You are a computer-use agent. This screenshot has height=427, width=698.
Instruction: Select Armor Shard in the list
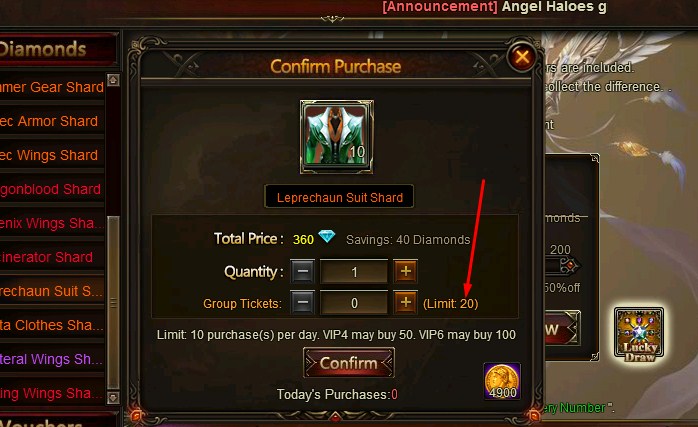[49, 121]
